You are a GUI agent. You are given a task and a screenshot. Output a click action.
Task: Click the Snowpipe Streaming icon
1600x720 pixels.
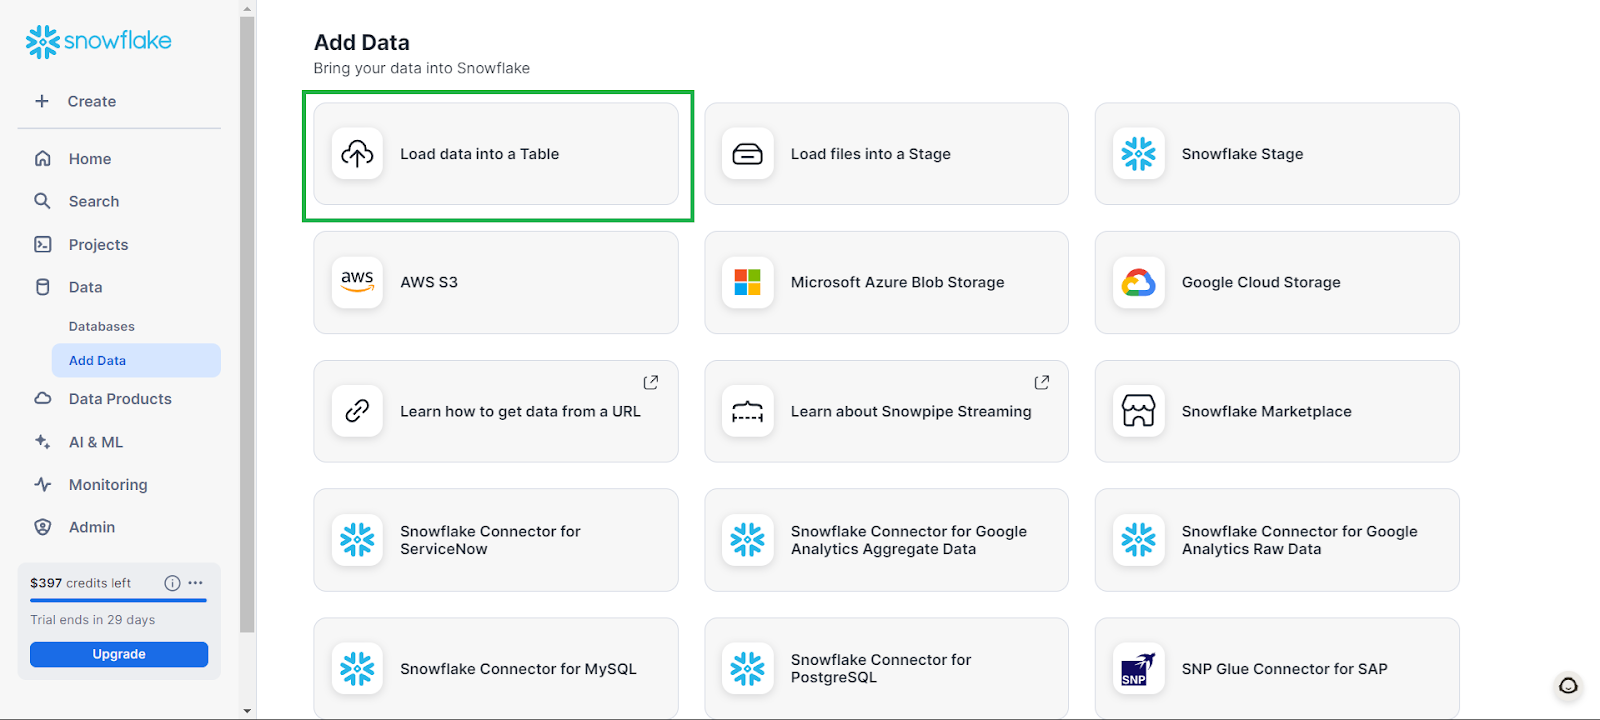tap(747, 411)
